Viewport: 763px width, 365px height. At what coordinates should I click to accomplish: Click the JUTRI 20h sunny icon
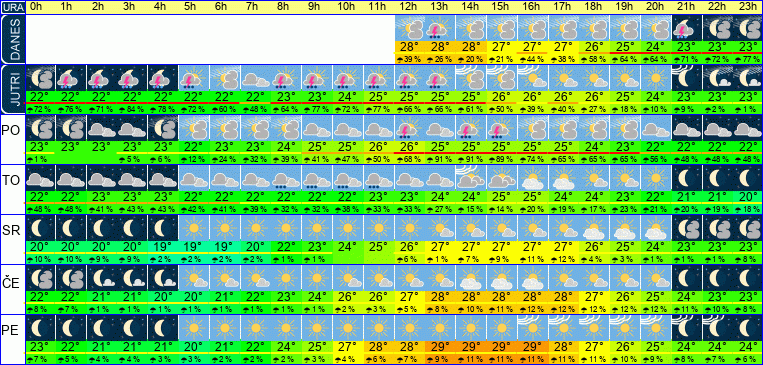(x=655, y=78)
